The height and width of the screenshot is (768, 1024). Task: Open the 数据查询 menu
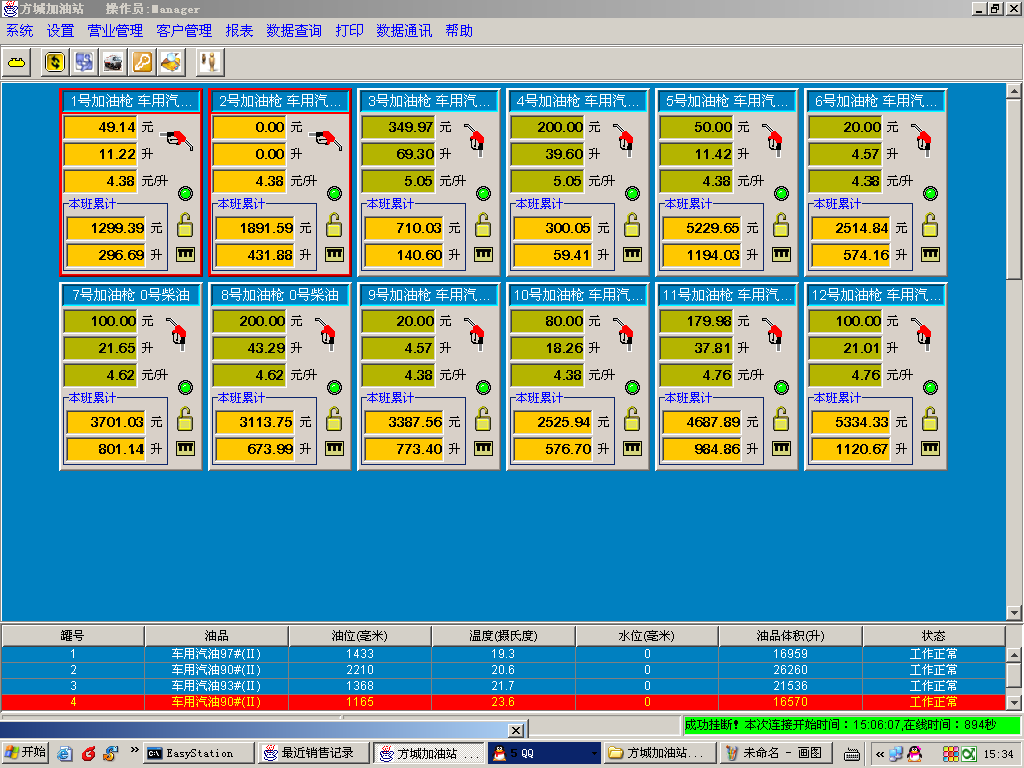pyautogui.click(x=294, y=31)
